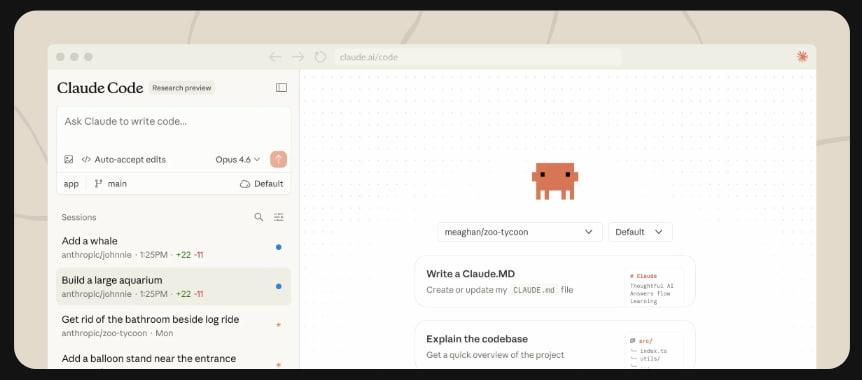Send the prompt with the arrow button
The width and height of the screenshot is (862, 380).
pos(279,159)
